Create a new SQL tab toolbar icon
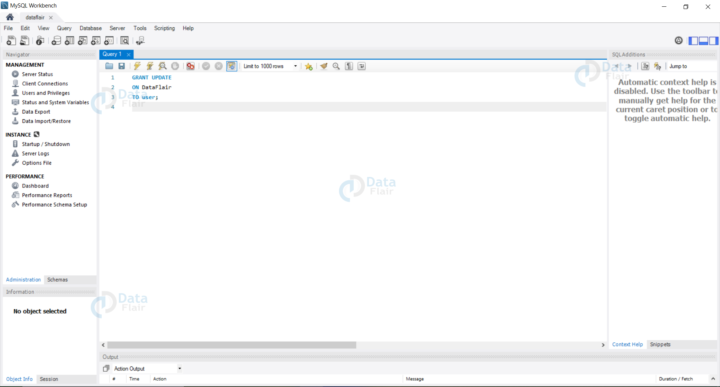 [11, 41]
